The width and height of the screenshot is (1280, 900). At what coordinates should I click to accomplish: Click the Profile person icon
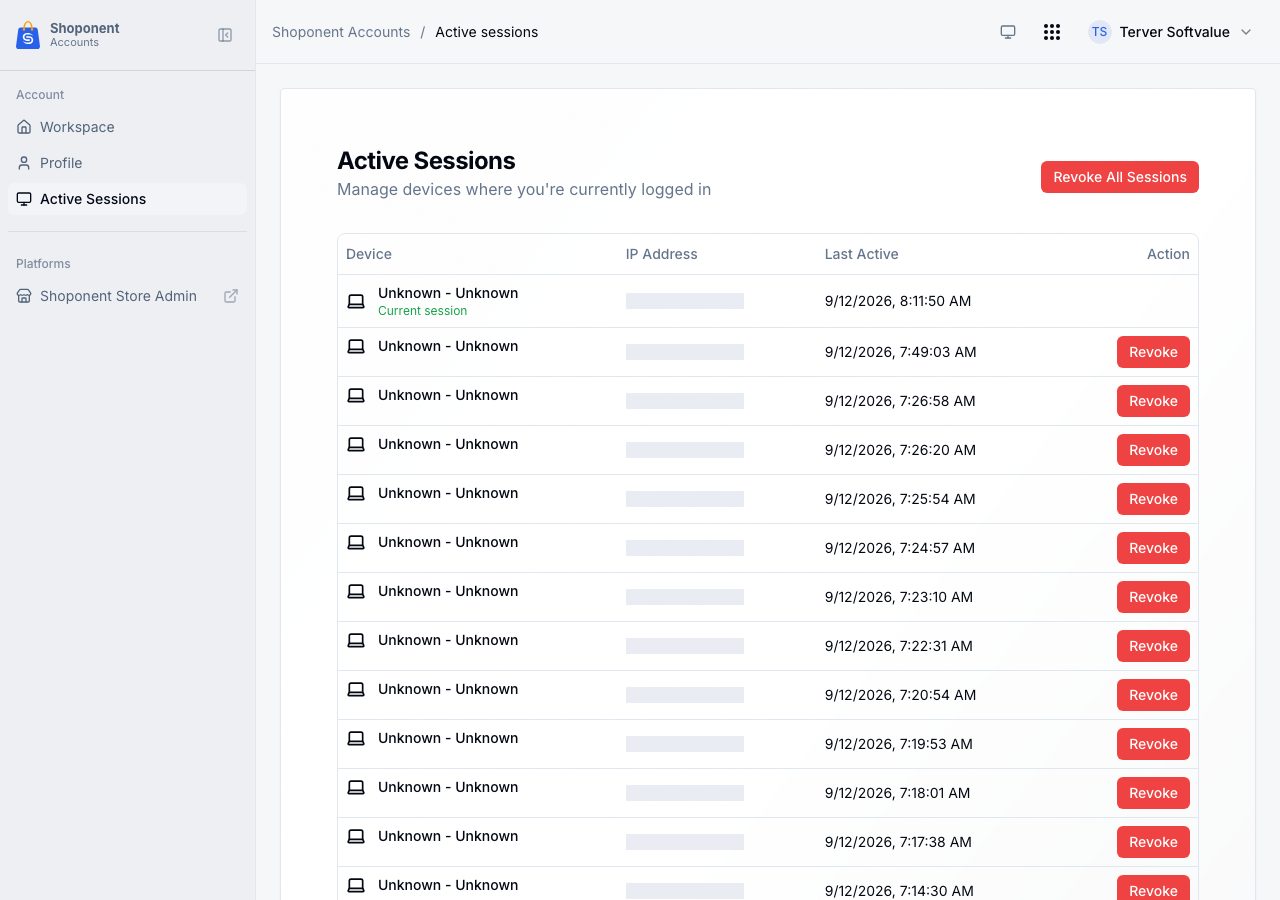click(x=24, y=163)
